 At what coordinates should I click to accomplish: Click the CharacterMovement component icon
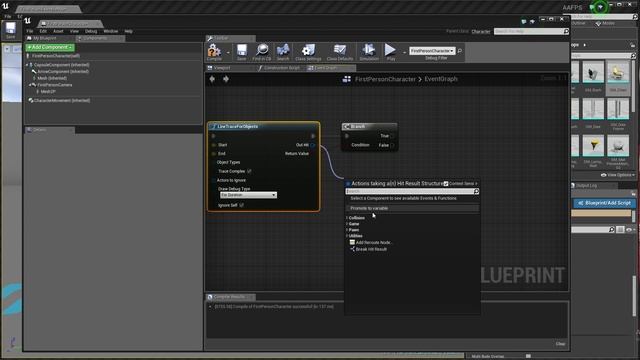pos(31,100)
